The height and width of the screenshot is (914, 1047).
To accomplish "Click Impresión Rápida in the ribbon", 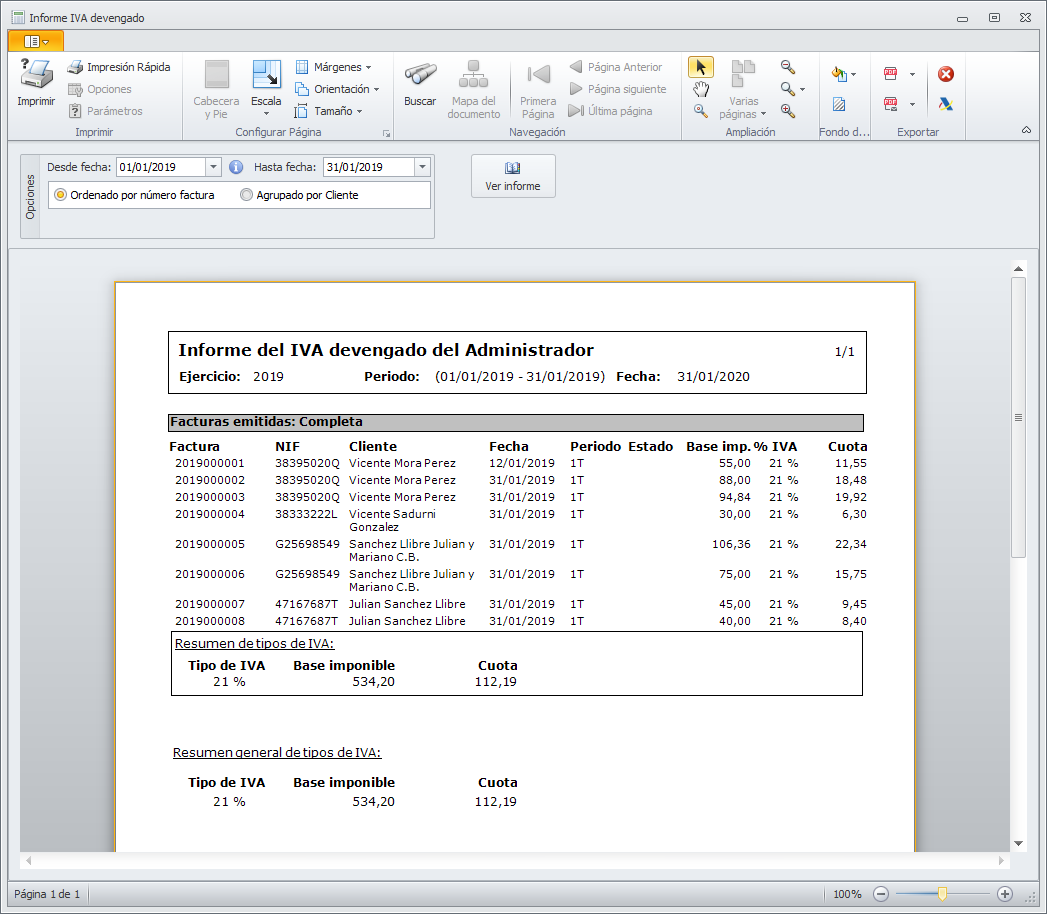I will [x=119, y=67].
